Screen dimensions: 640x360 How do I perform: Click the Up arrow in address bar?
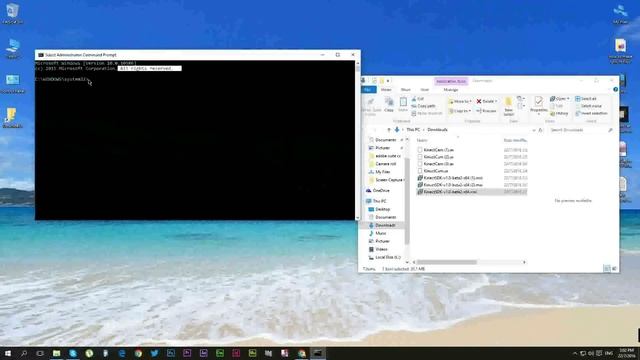(388, 130)
